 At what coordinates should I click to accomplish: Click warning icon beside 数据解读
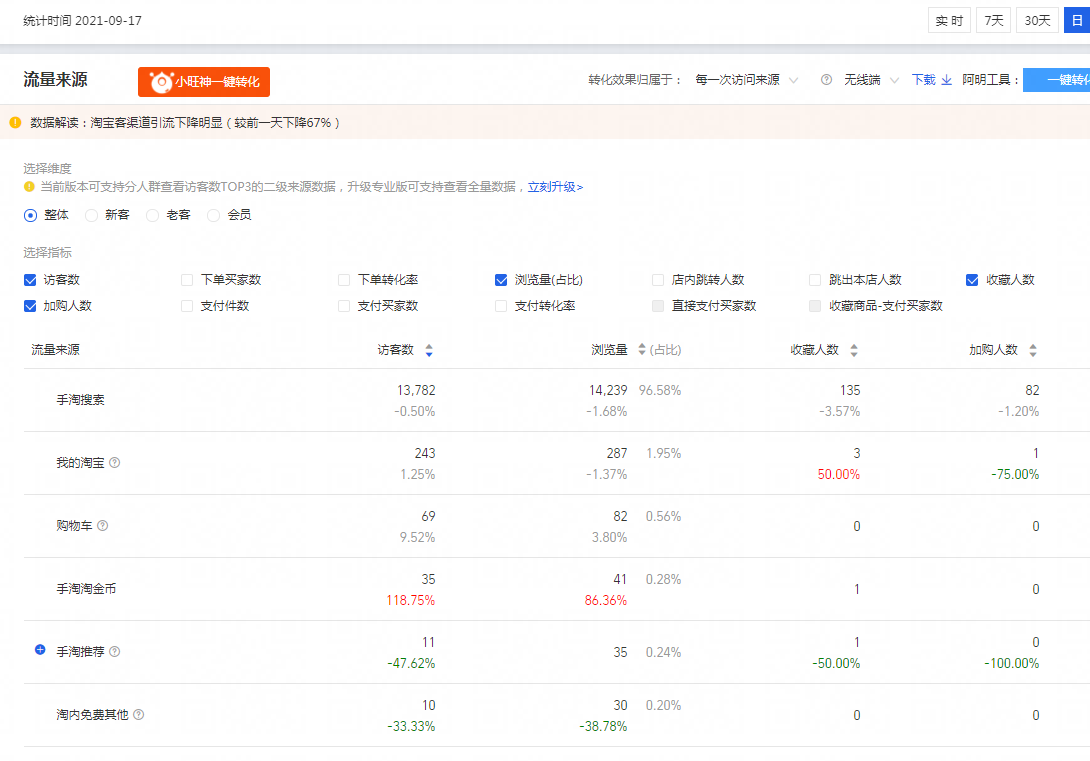(x=15, y=123)
